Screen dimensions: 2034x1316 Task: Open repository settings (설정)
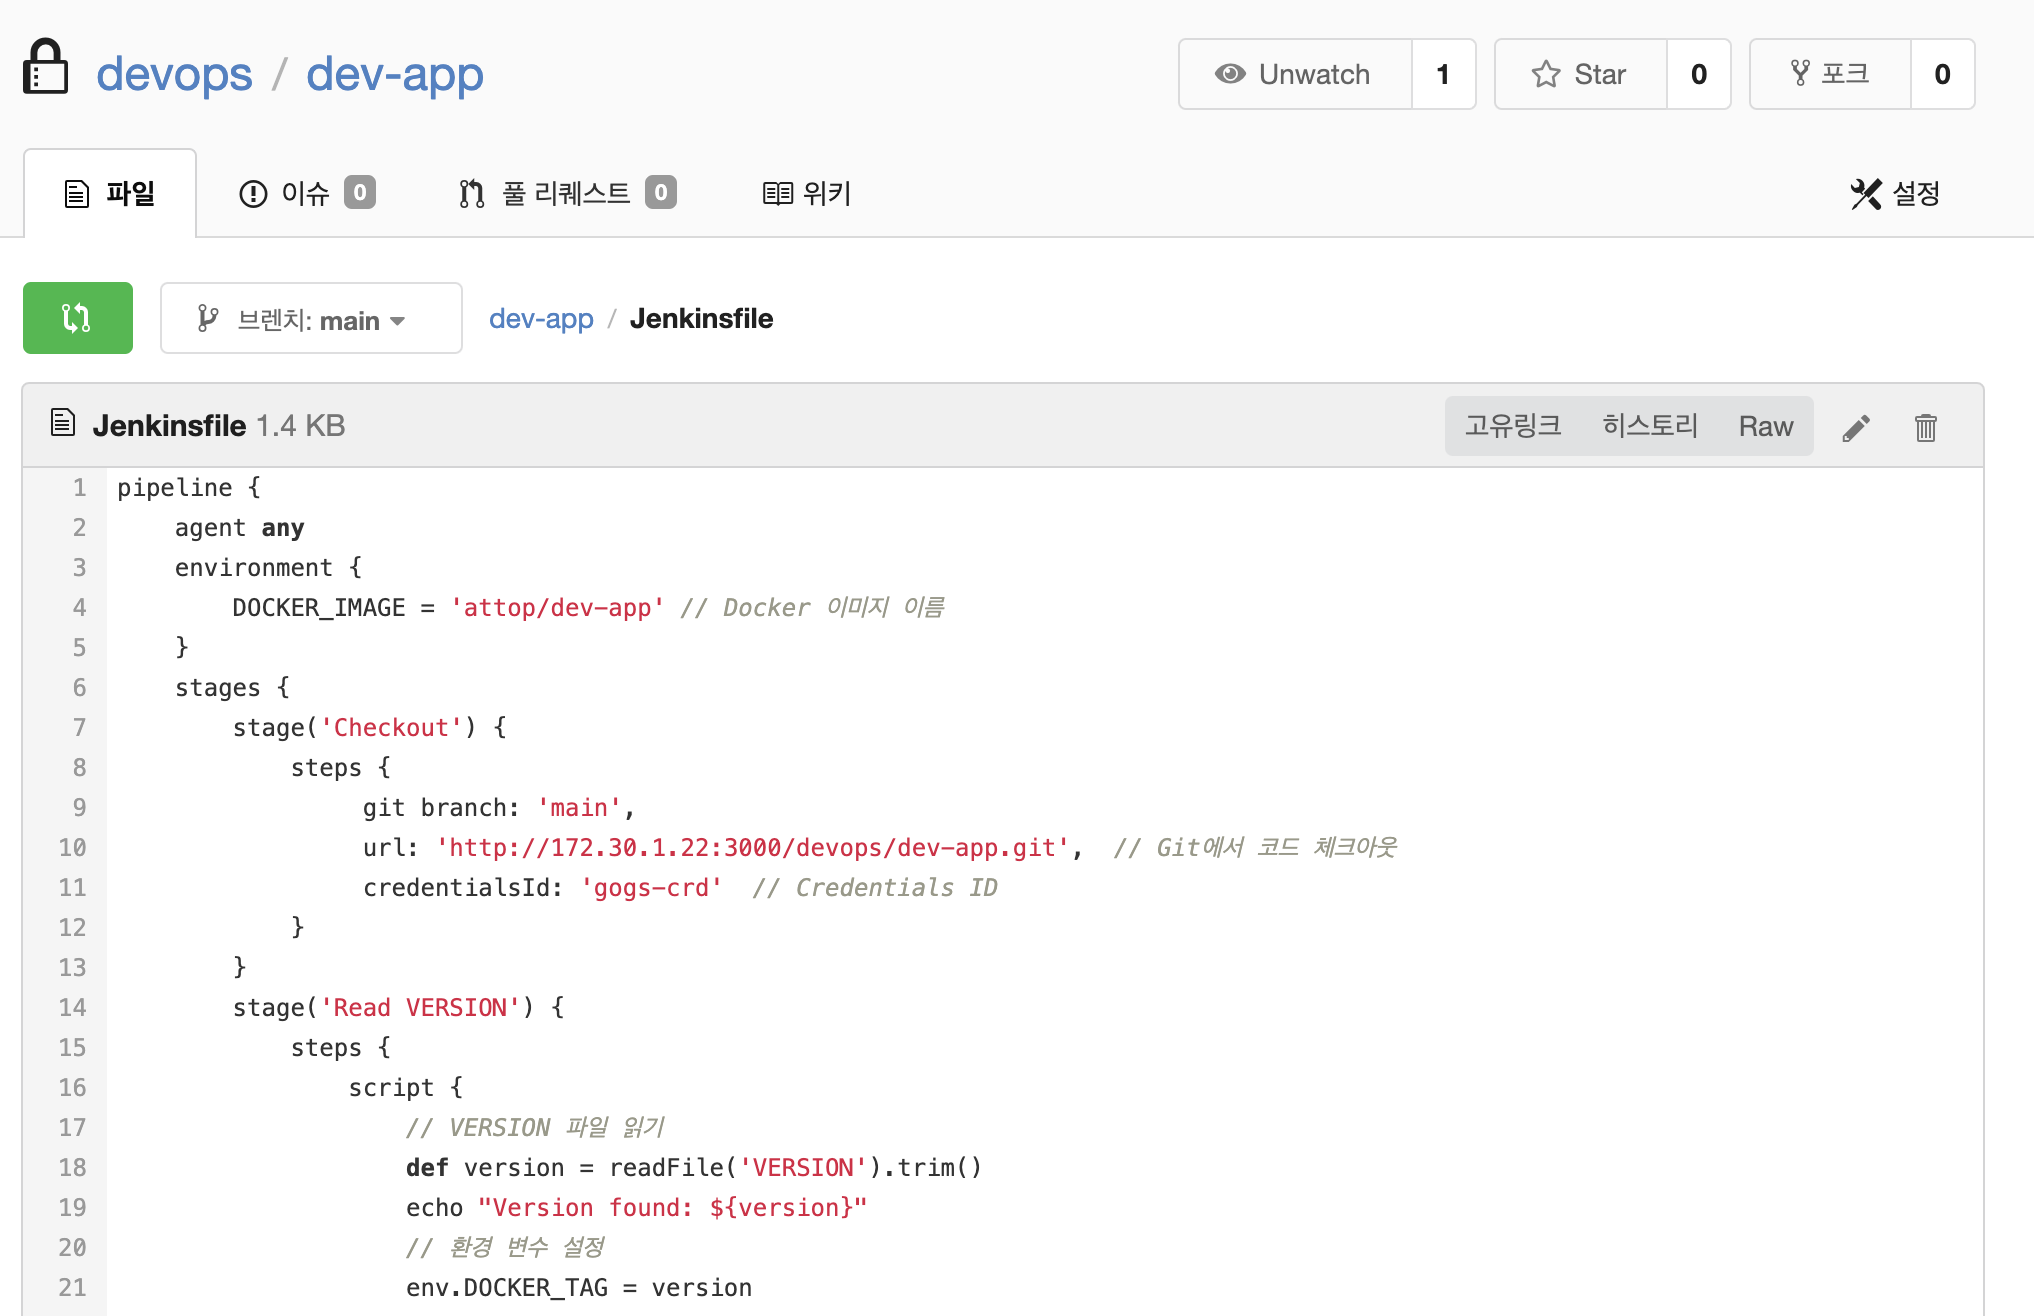pos(1895,193)
